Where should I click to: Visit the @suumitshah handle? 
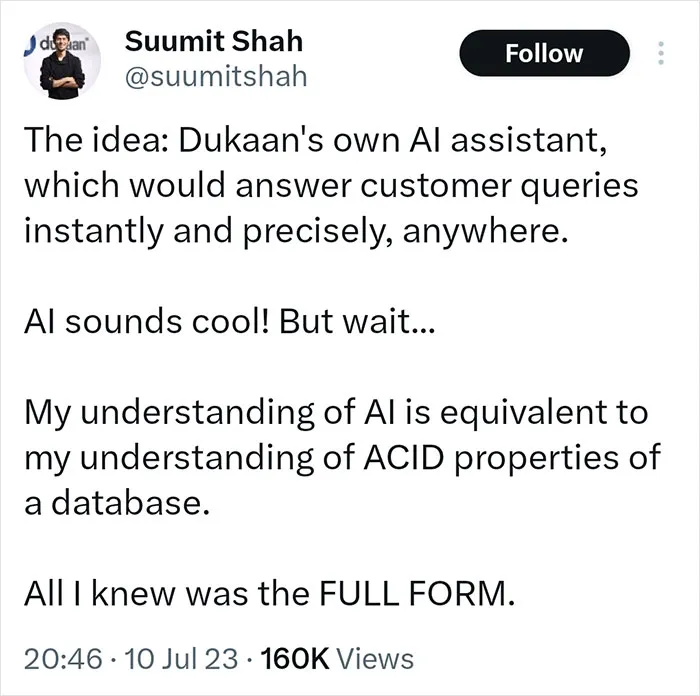tap(216, 76)
